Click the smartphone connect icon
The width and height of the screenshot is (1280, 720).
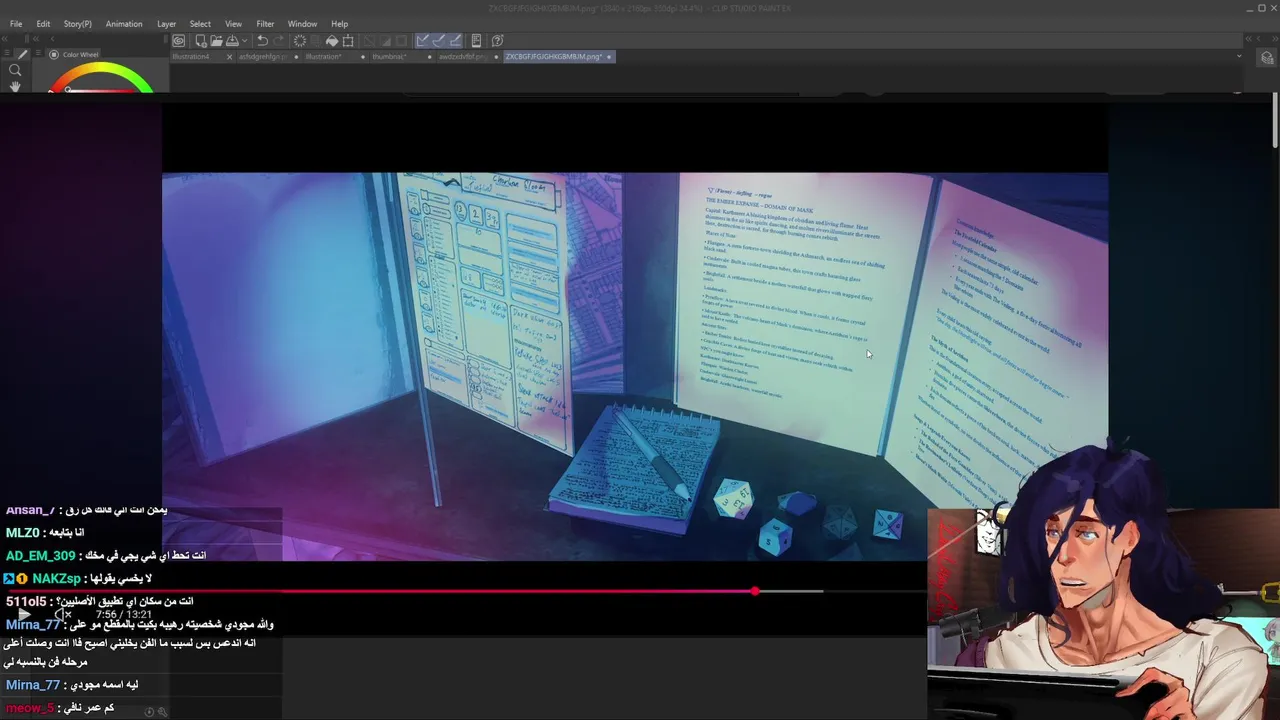[476, 41]
